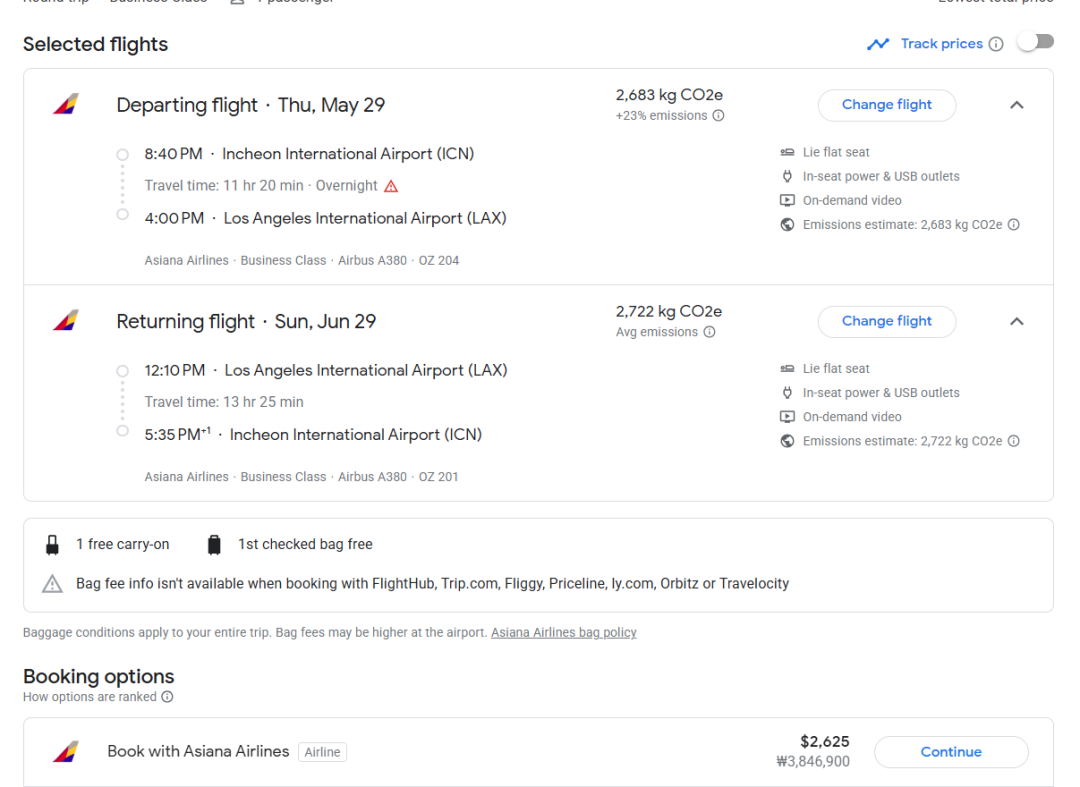Click the Asiana logo on Departing flight
Screen dimensions: 1080x787
tap(66, 105)
